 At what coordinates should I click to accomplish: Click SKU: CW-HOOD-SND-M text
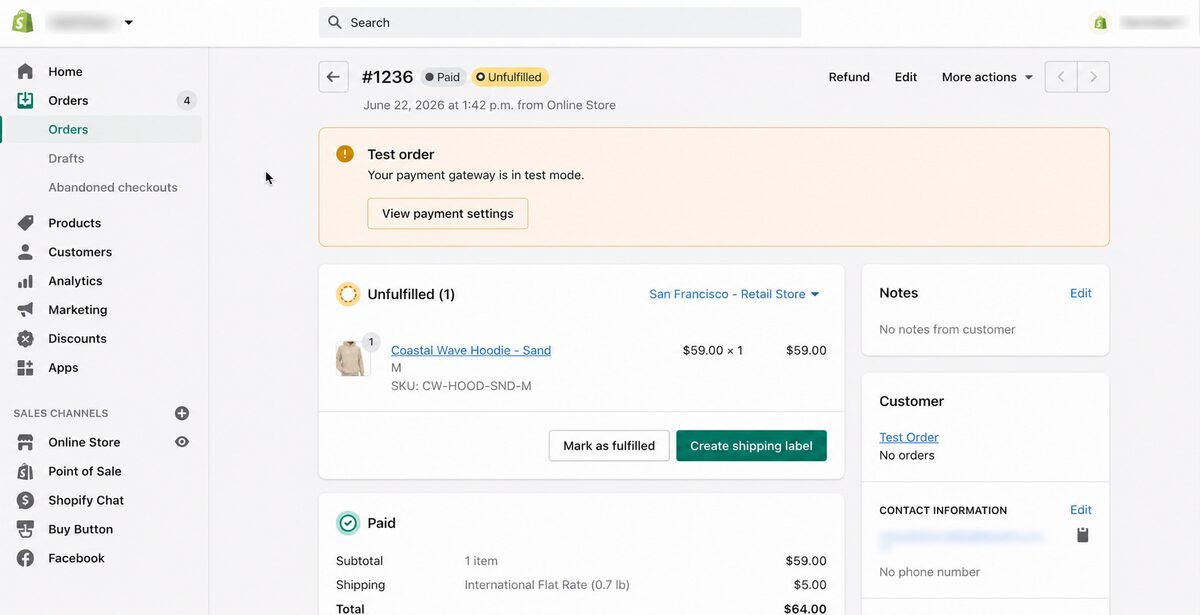[x=461, y=386]
